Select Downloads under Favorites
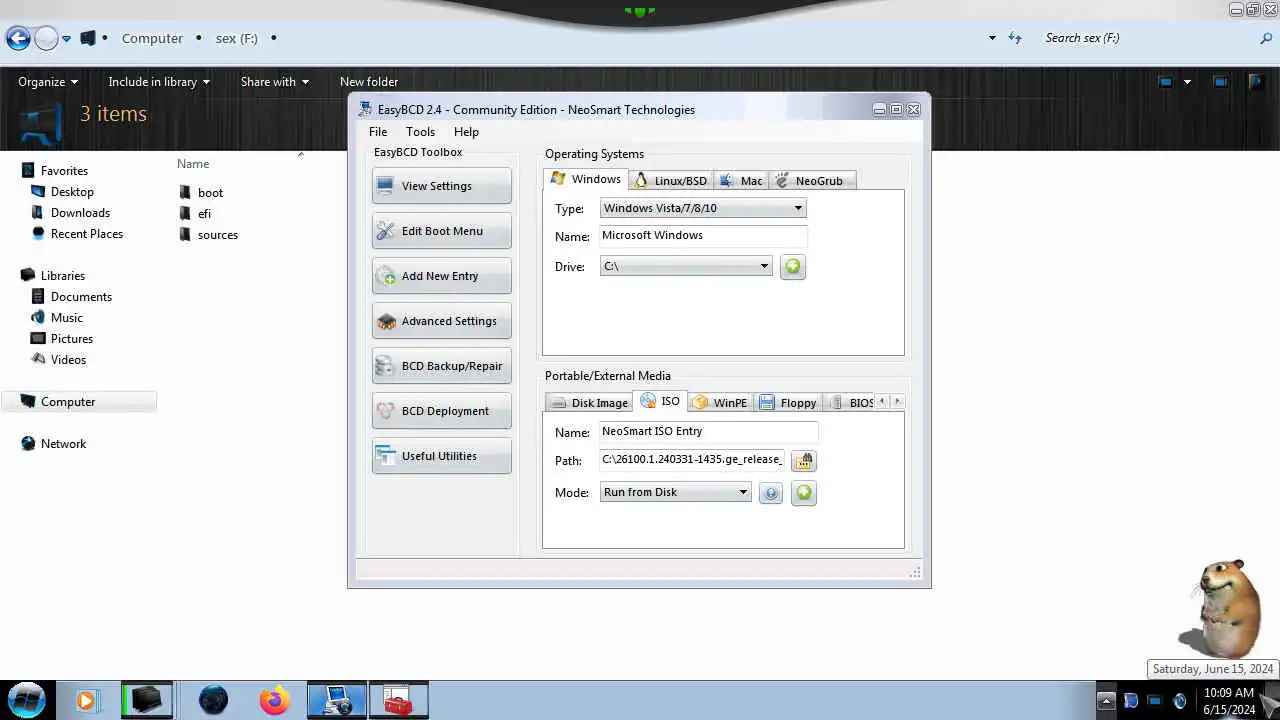Image resolution: width=1280 pixels, height=720 pixels. point(80,213)
